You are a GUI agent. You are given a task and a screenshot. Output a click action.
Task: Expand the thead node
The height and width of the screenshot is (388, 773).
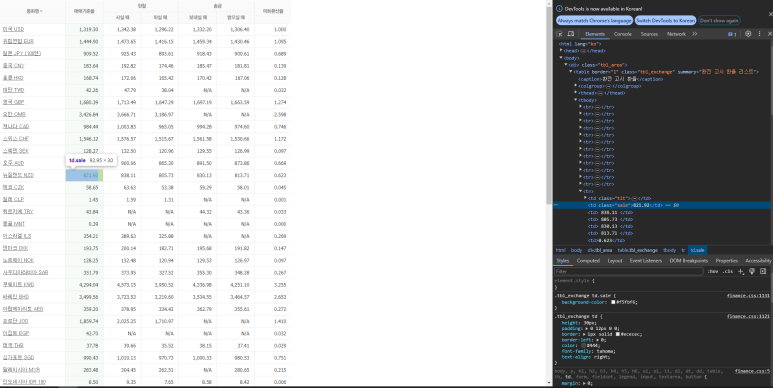point(576,93)
